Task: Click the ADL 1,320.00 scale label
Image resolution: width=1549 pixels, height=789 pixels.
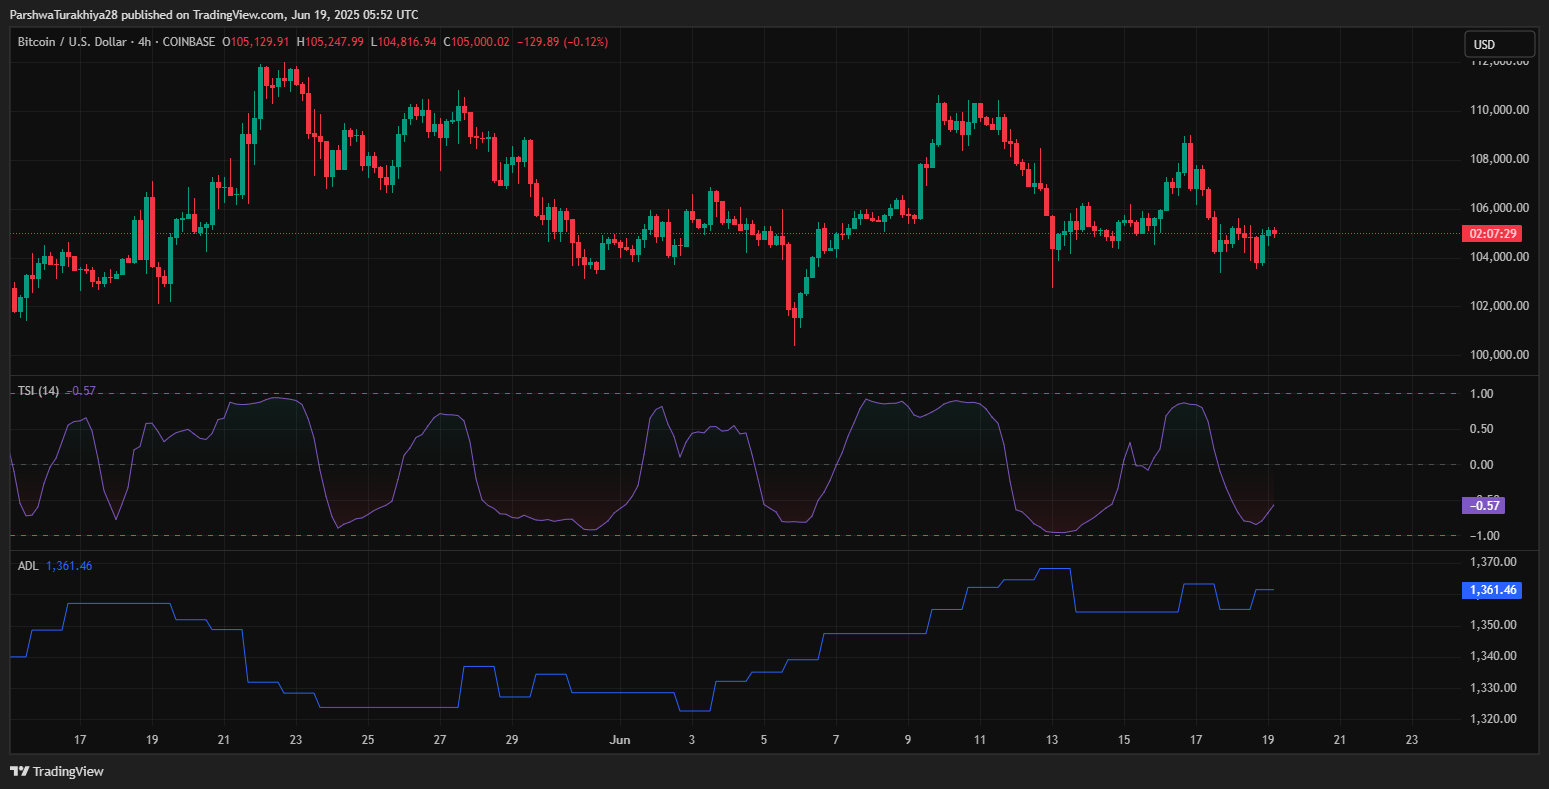Action: (x=1495, y=719)
